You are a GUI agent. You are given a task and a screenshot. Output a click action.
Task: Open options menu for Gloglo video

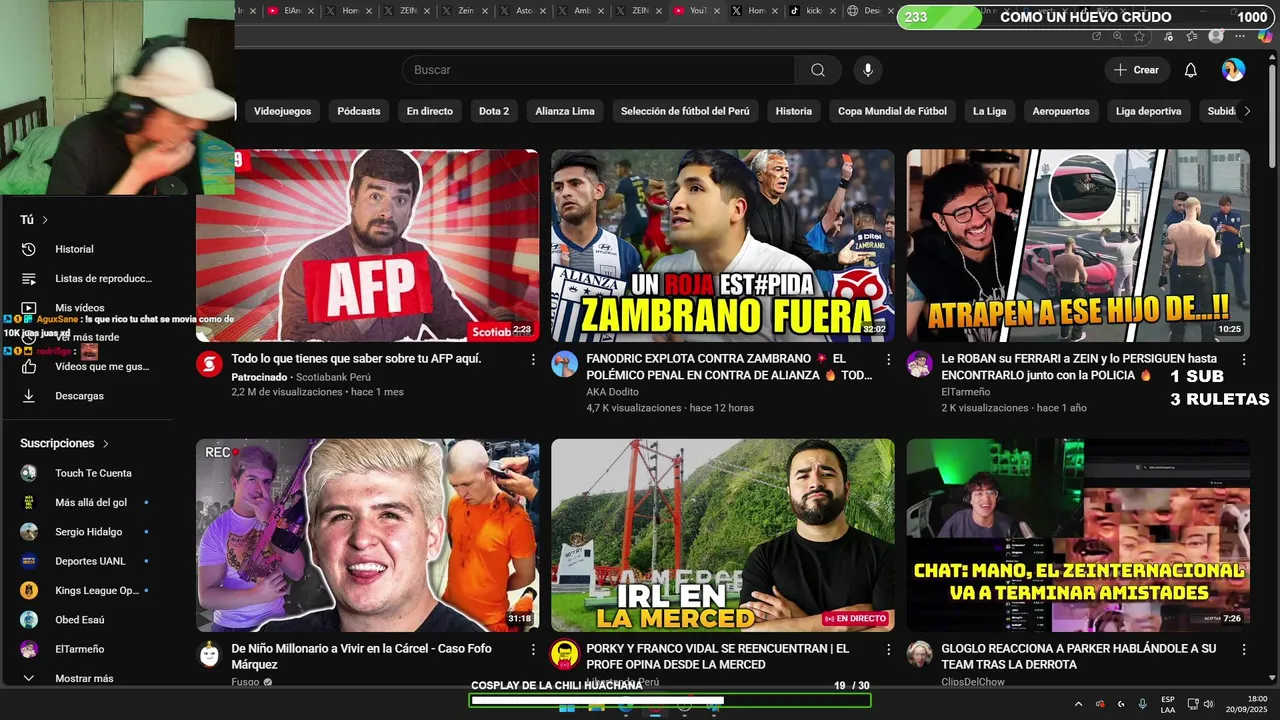click(x=1244, y=649)
